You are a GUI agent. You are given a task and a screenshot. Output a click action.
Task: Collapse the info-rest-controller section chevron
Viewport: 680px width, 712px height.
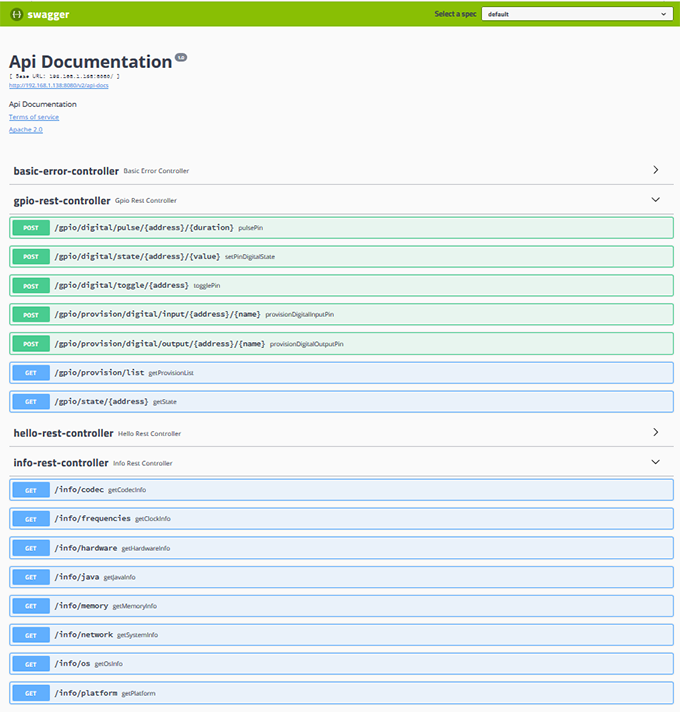655,462
